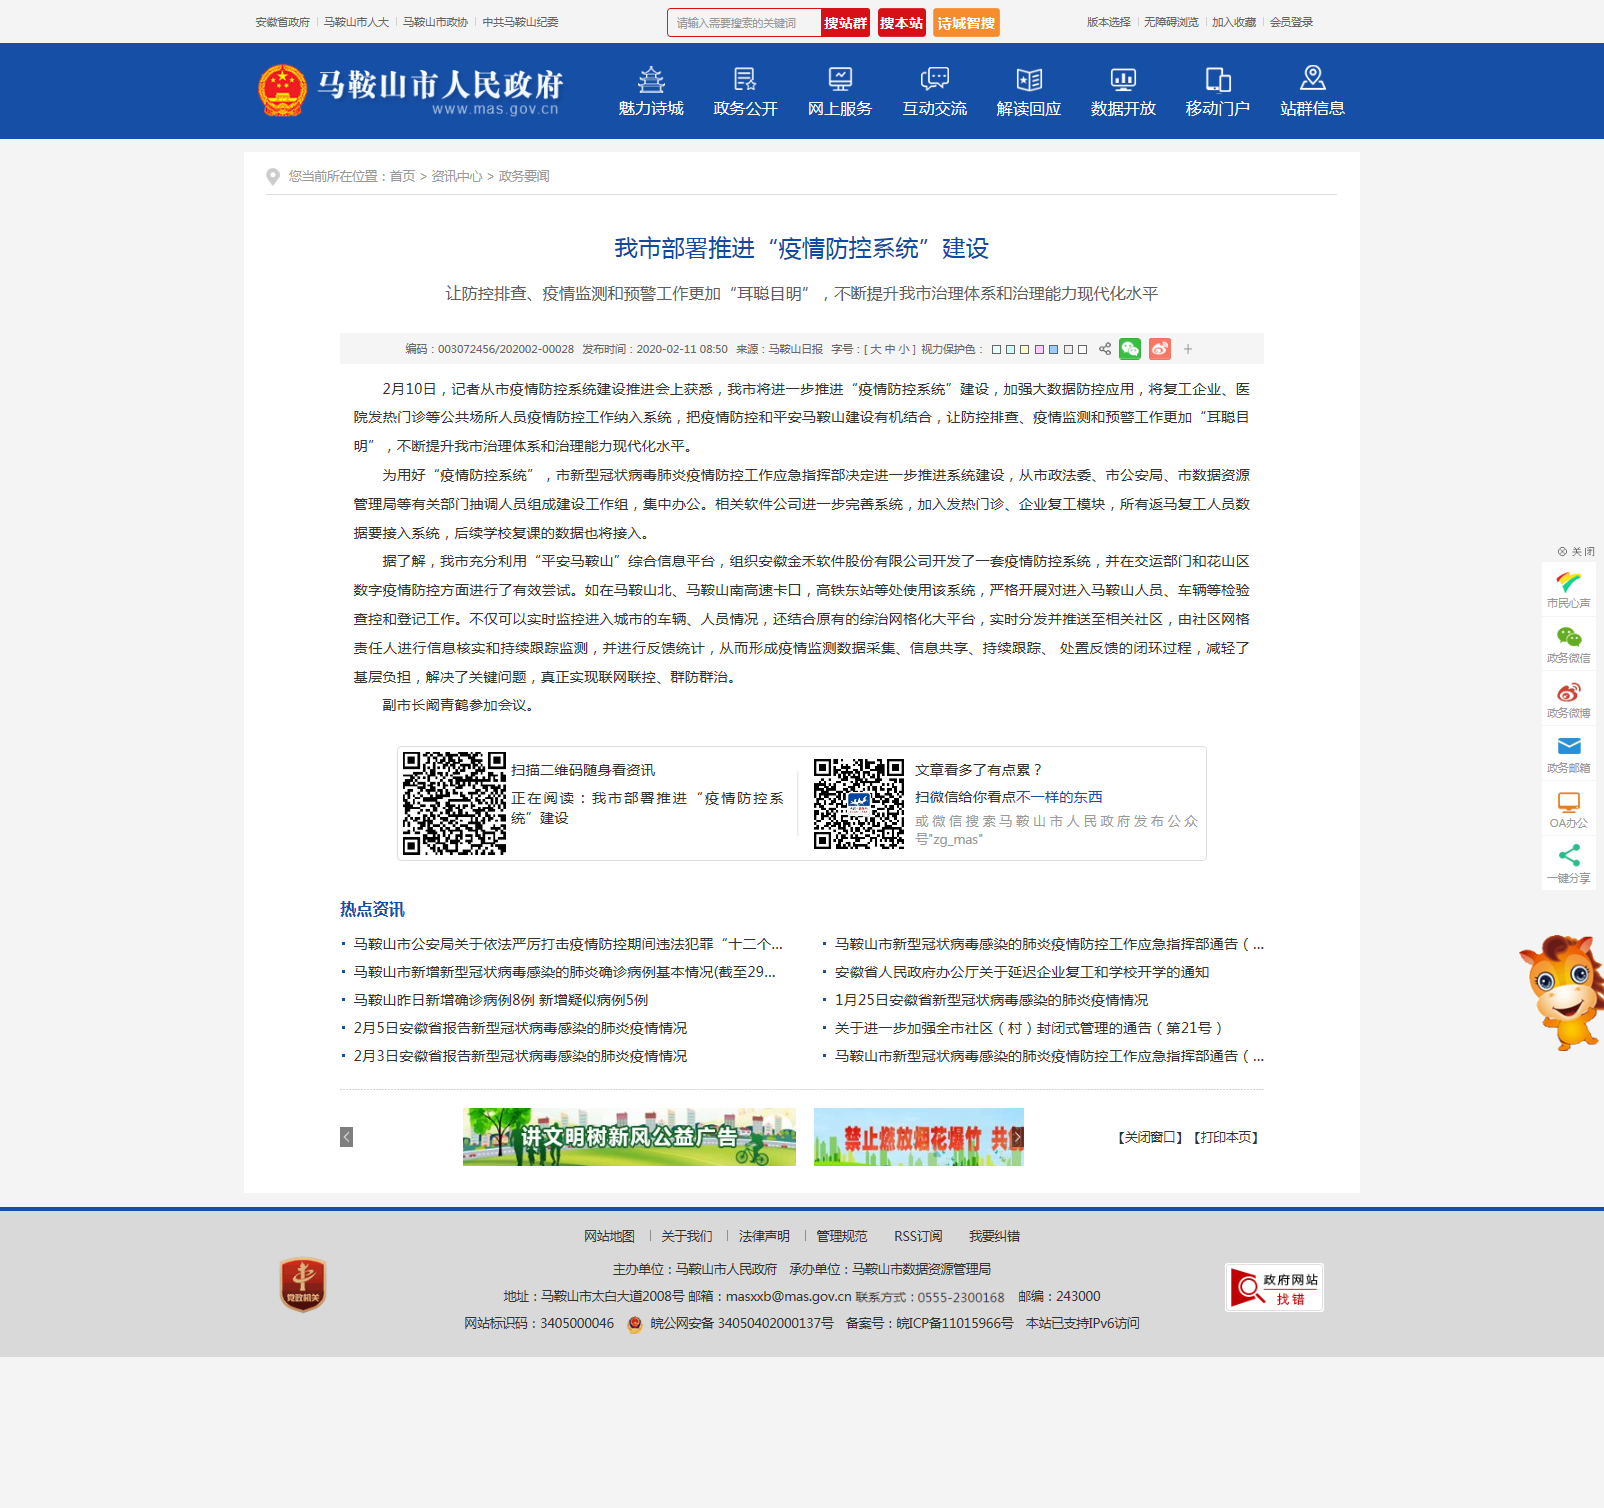This screenshot has height=1508, width=1604.
Task: Open 市民心声 in floating sidebar
Action: [x=1568, y=588]
